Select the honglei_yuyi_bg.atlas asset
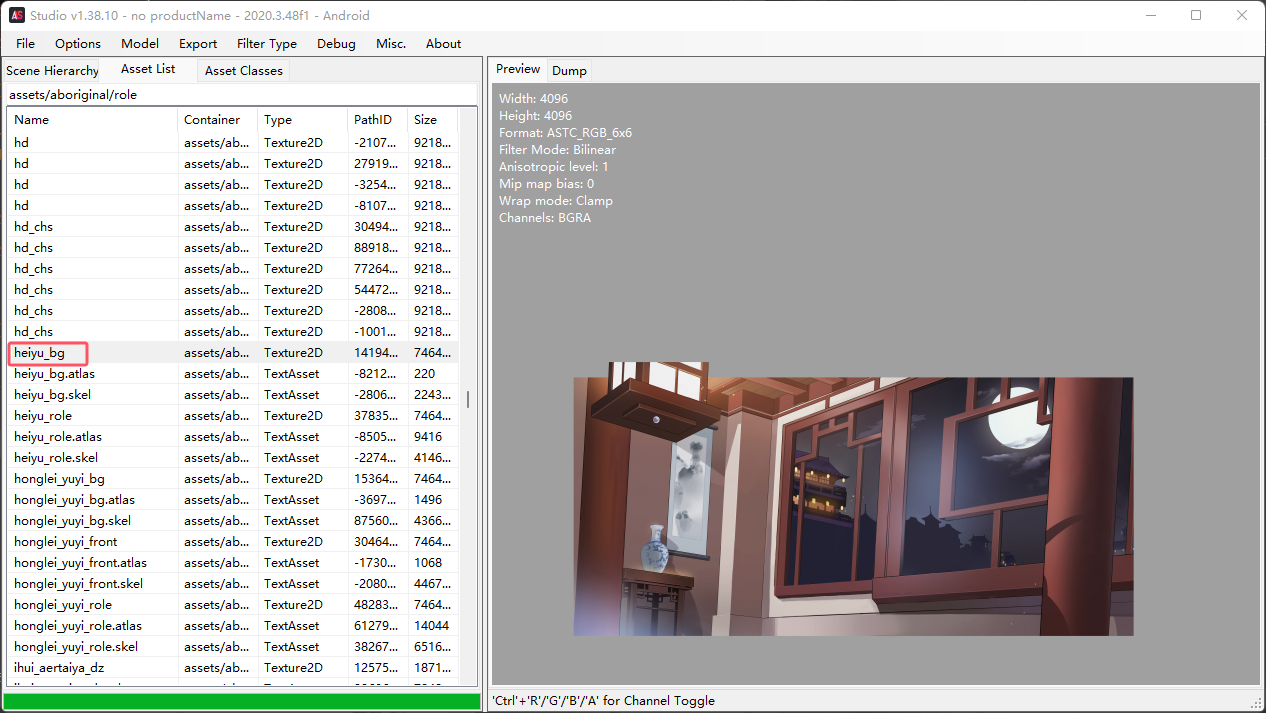This screenshot has height=713, width=1266. pyautogui.click(x=233, y=500)
